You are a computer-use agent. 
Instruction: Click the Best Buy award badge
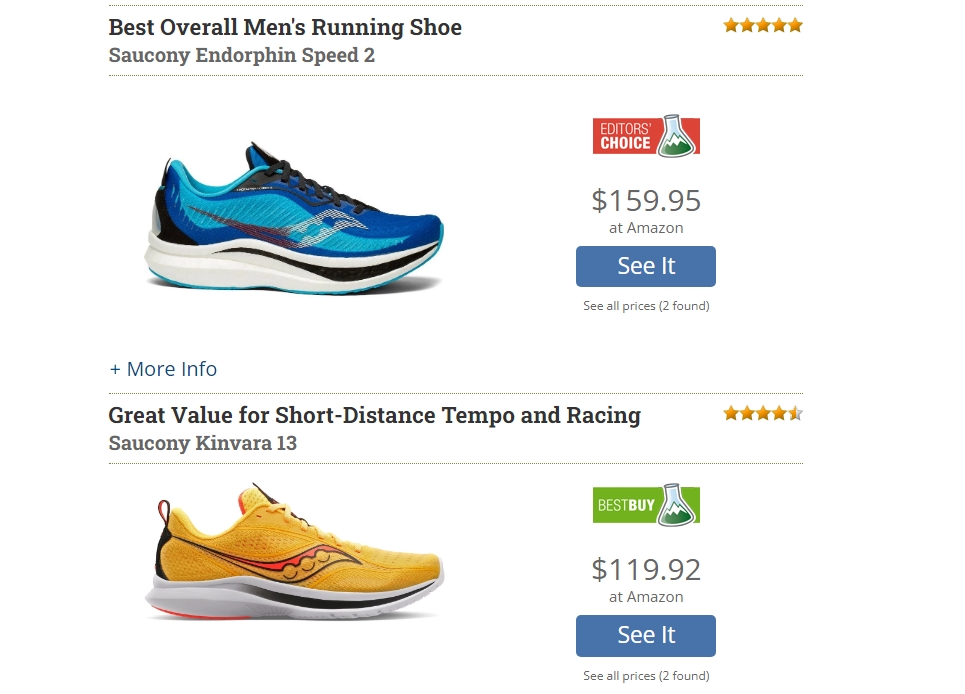pyautogui.click(x=645, y=505)
